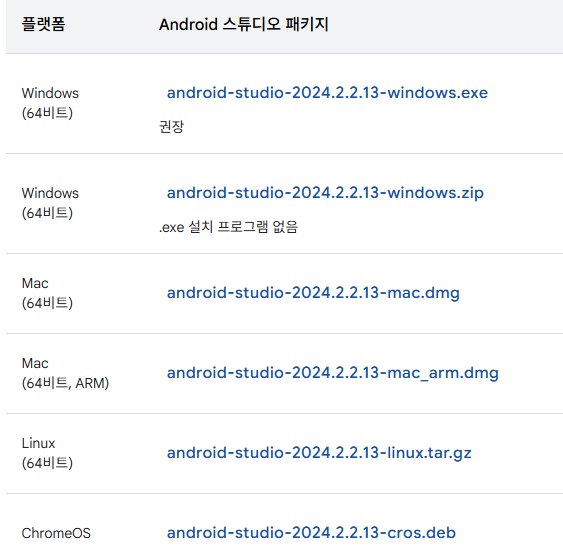Select the '.exe 설치 프로그램 없음' note
563x560 pixels.
[228, 227]
